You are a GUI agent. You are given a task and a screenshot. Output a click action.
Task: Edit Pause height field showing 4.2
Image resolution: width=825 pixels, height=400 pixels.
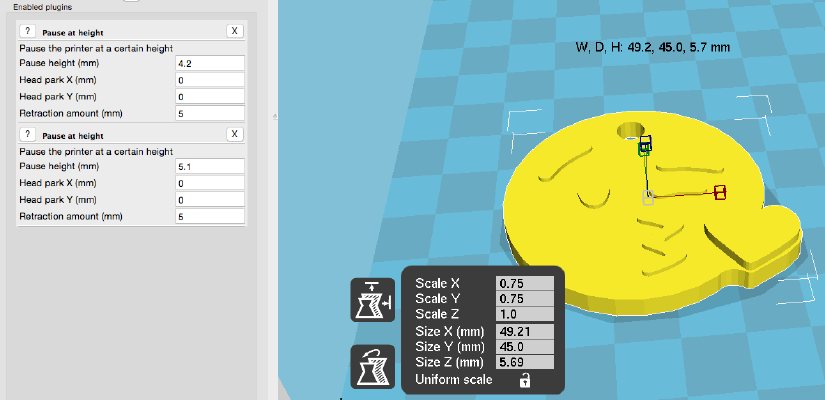point(210,63)
